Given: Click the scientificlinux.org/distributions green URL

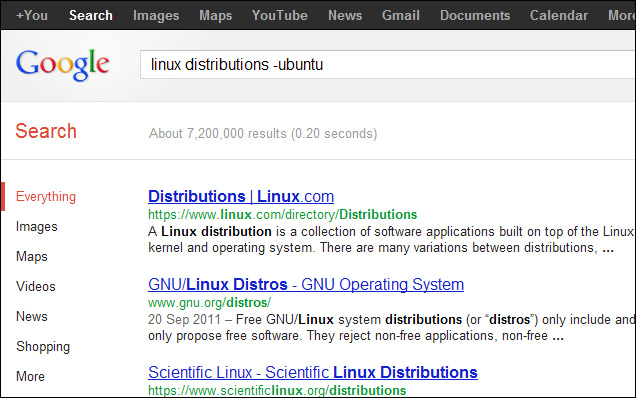Looking at the screenshot, I should point(277,390).
